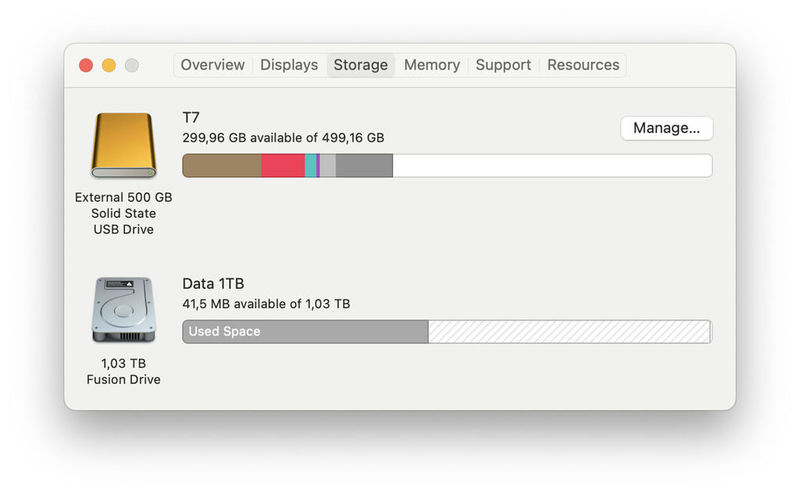Viewport: 800px width, 495px height.
Task: Click the brown segment of T7 storage bar
Action: (x=222, y=166)
